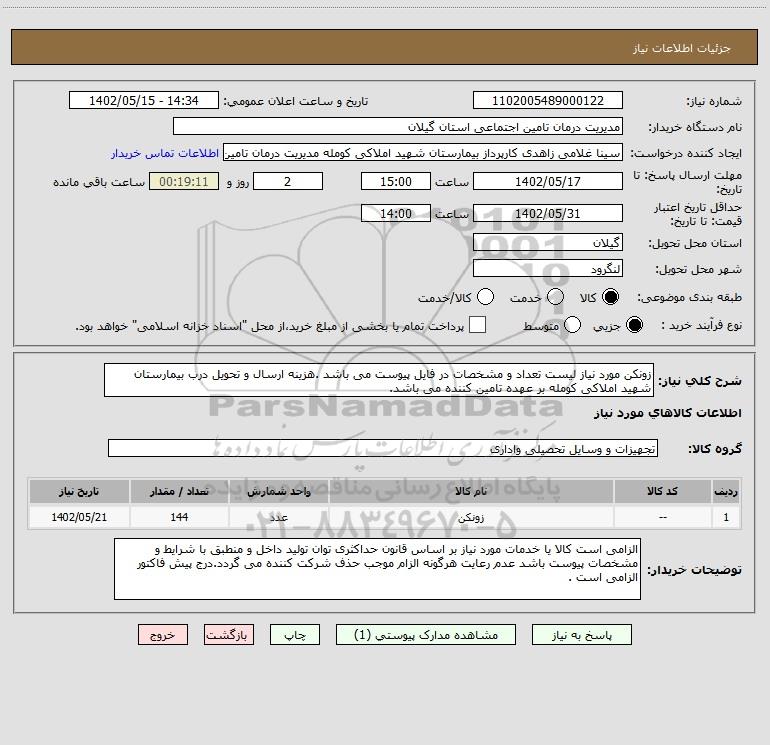Image resolution: width=770 pixels, height=745 pixels.
Task: Open مشاهده مدارک پیوستی (1) button
Action: tap(426, 635)
